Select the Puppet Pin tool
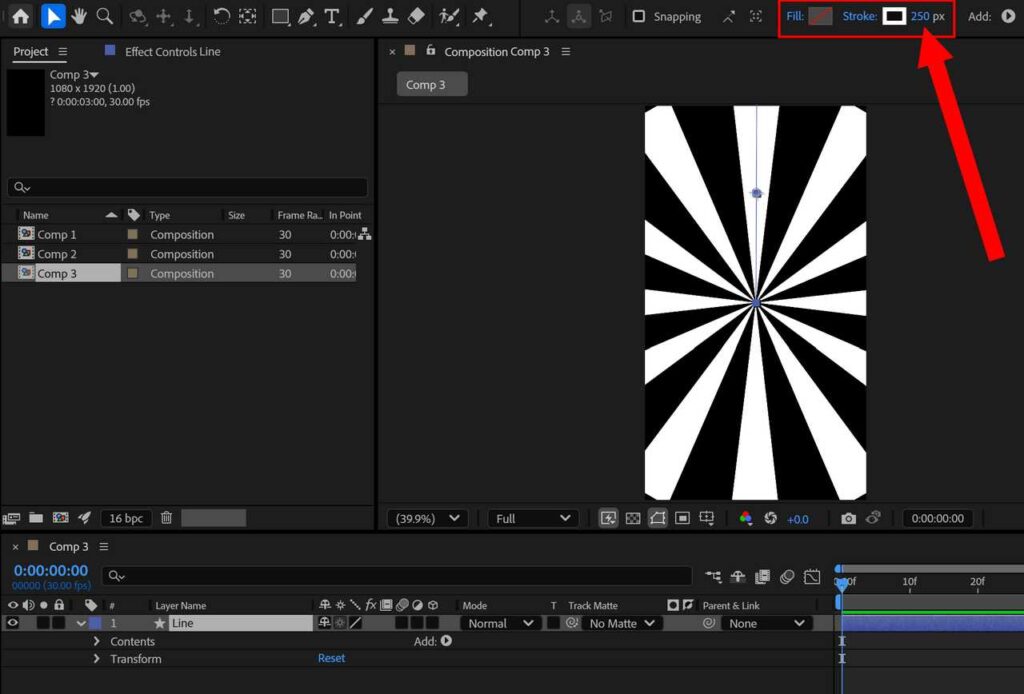The height and width of the screenshot is (694, 1024). pos(481,16)
